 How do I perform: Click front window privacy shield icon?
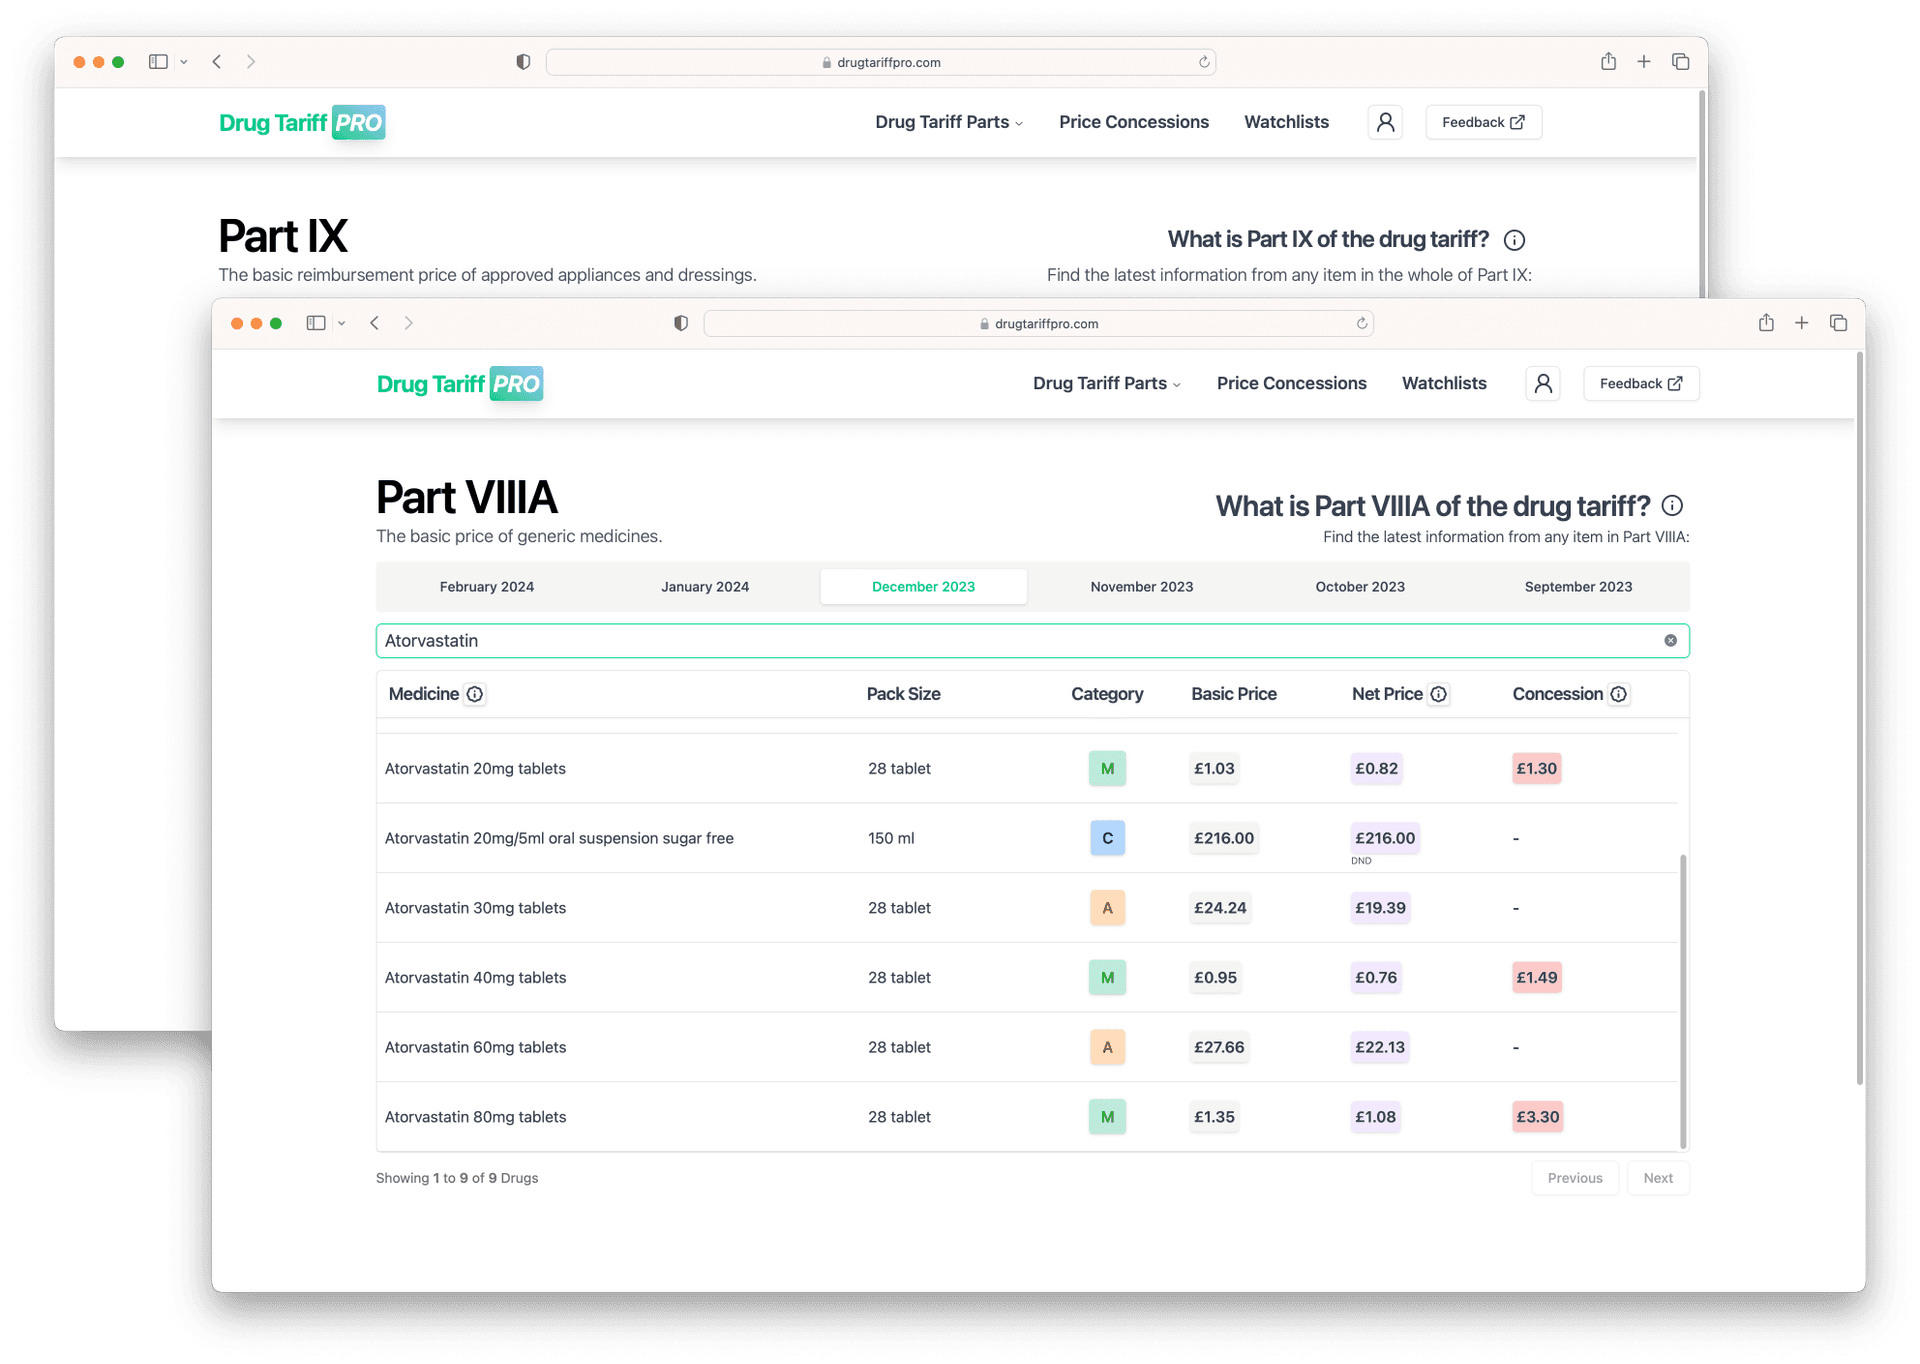coord(681,323)
